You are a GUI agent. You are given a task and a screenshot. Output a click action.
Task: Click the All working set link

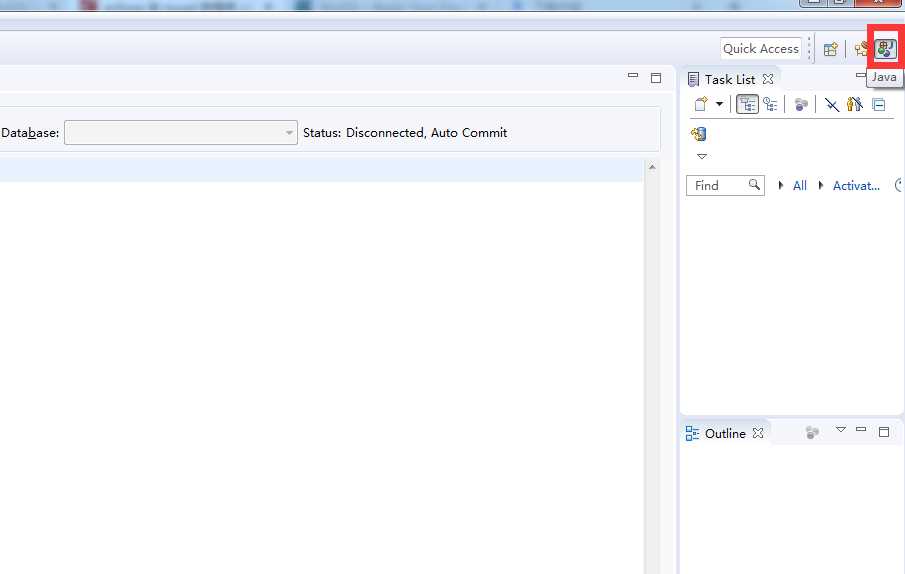[x=800, y=186]
